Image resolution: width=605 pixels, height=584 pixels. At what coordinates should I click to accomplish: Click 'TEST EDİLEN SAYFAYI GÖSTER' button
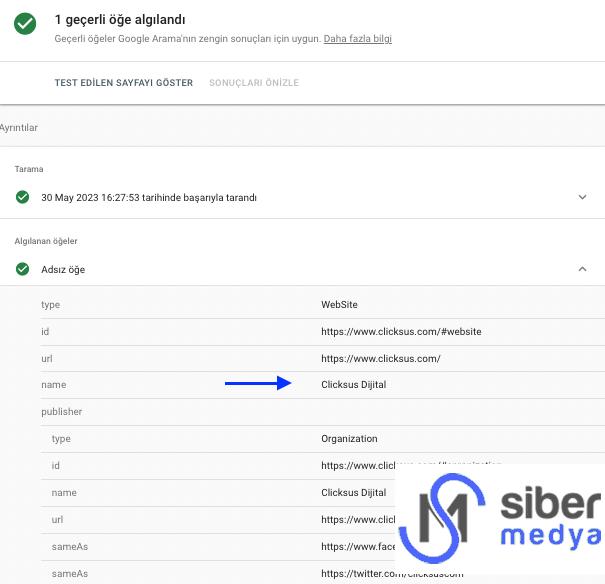click(x=123, y=83)
